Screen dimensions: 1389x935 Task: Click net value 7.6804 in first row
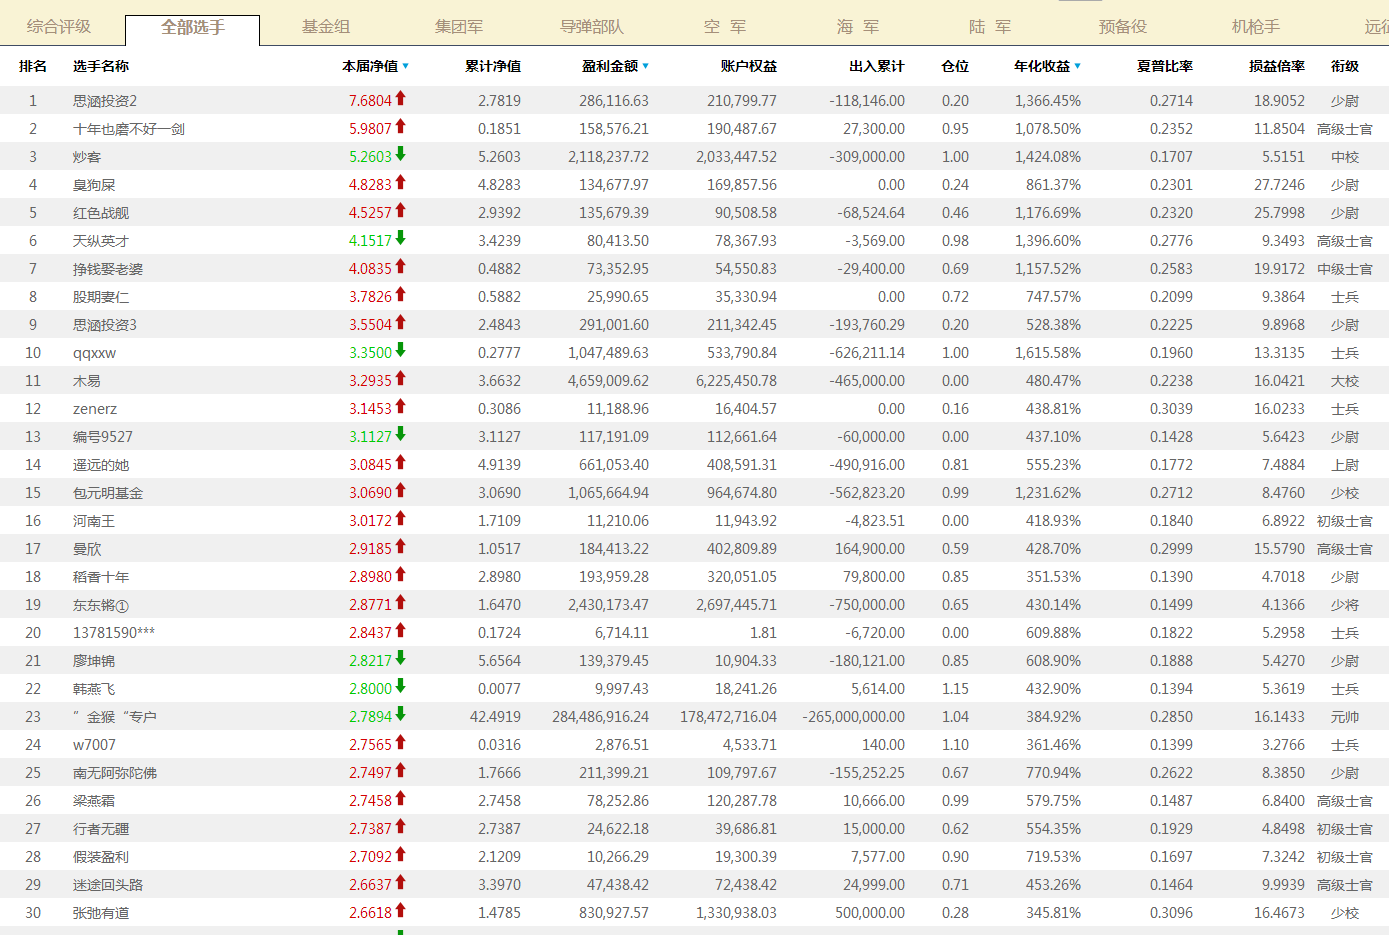coord(370,101)
